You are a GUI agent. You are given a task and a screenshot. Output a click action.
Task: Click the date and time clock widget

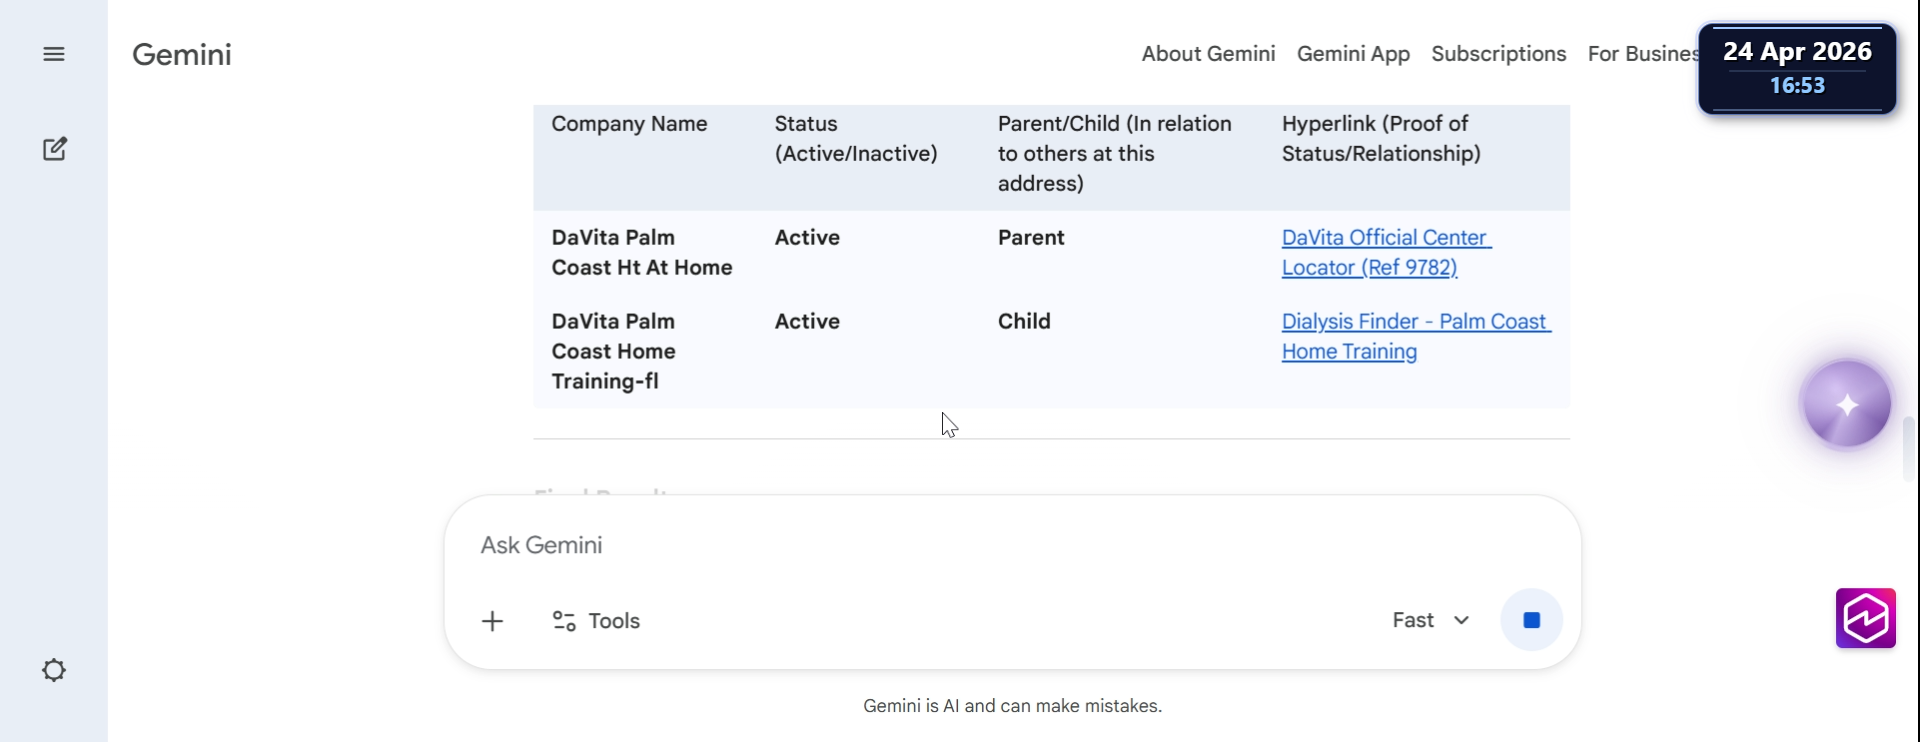(x=1797, y=68)
